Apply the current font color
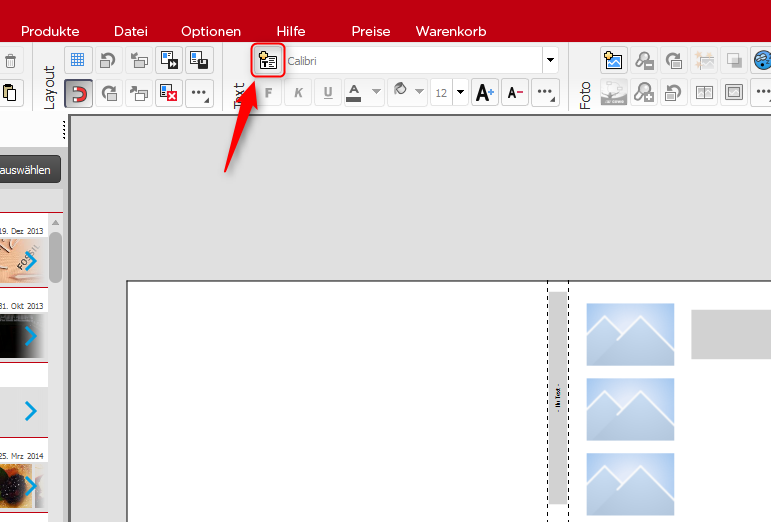Screen dimensions: 771x522 point(354,93)
